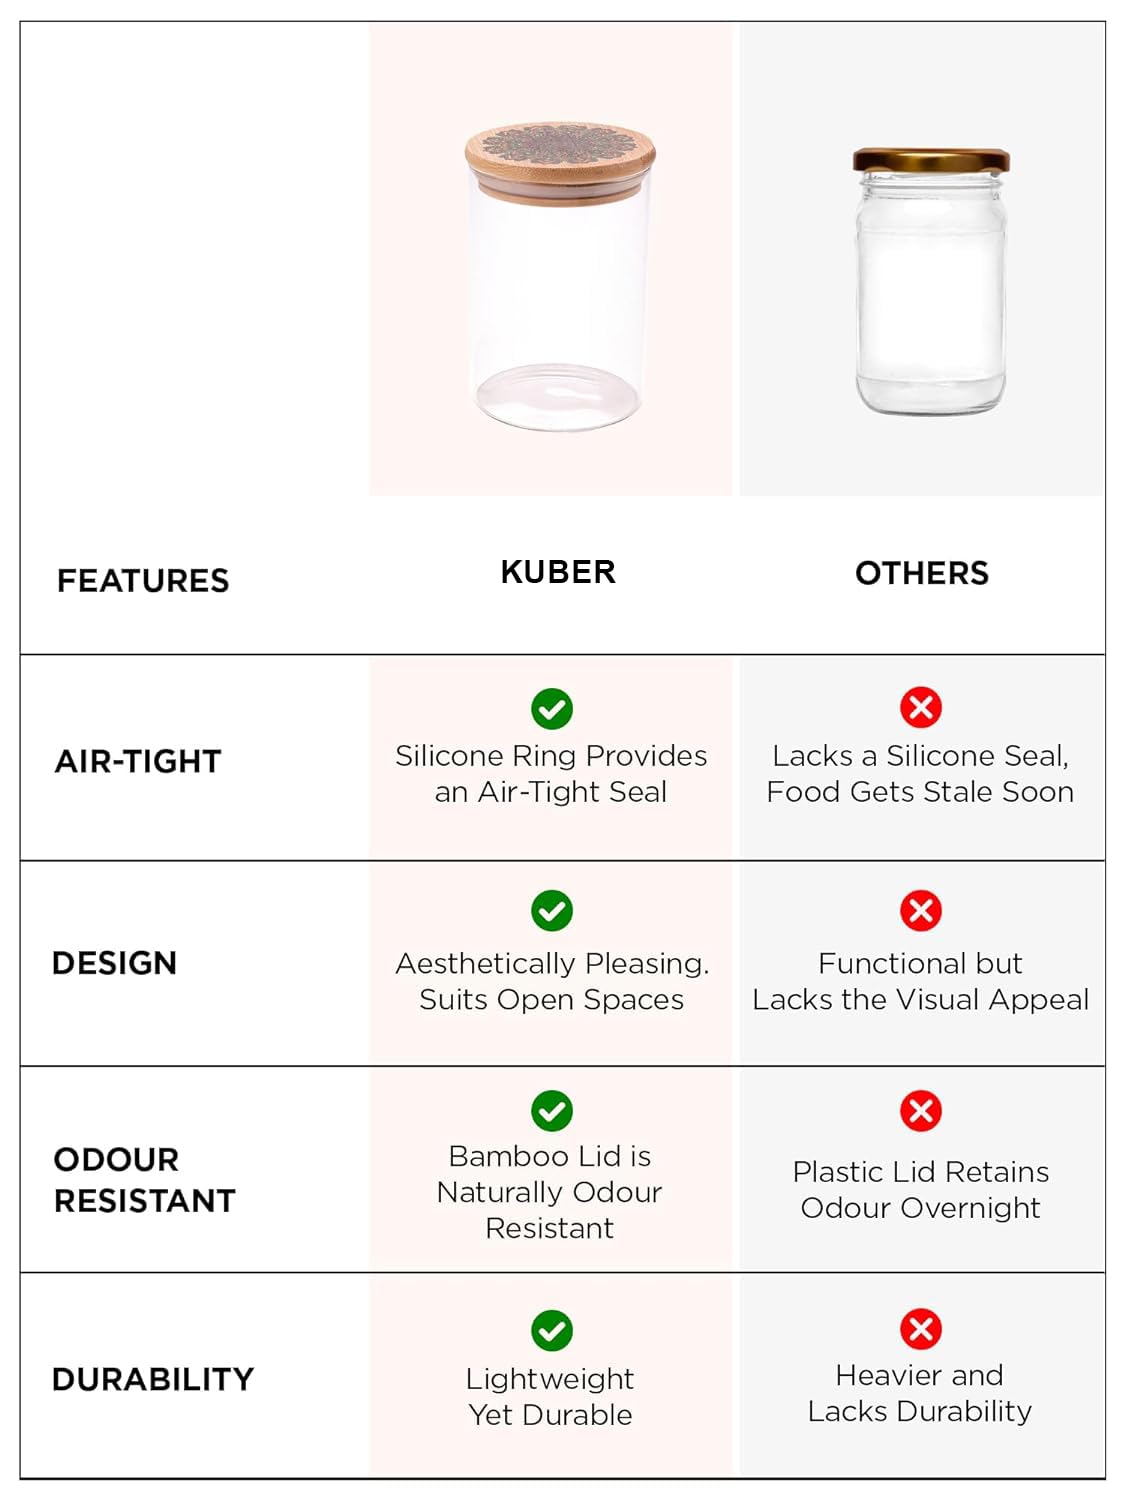1125x1500 pixels.
Task: Click red cross in ODOUR RESISTANT row
Action: tap(921, 1111)
